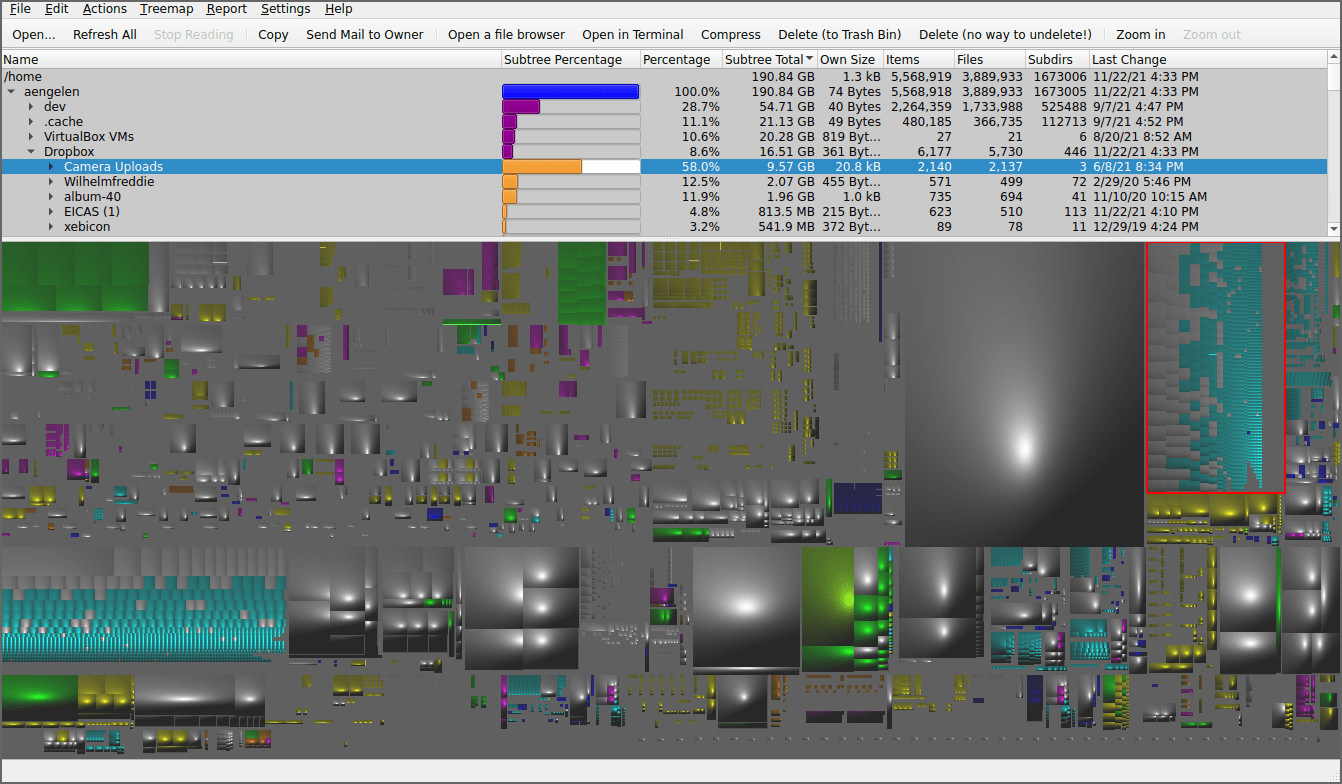Click Send Mail to Owner button
The width and height of the screenshot is (1342, 784).
(x=364, y=34)
